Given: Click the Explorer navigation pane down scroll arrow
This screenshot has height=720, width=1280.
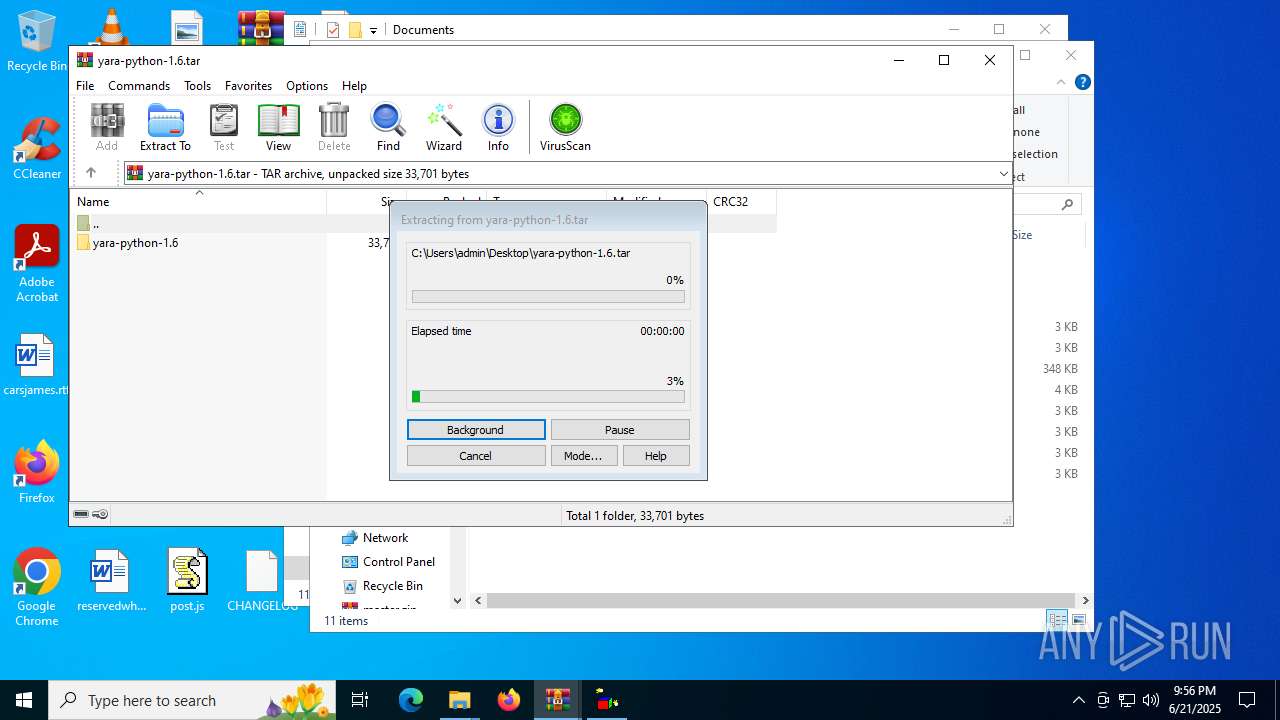Looking at the screenshot, I should coord(458,601).
